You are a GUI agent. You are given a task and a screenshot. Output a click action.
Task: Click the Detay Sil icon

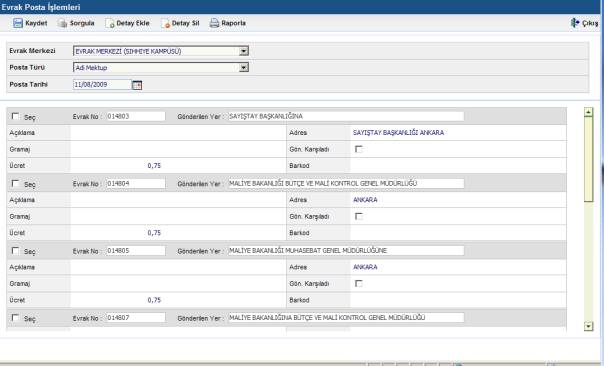165,23
